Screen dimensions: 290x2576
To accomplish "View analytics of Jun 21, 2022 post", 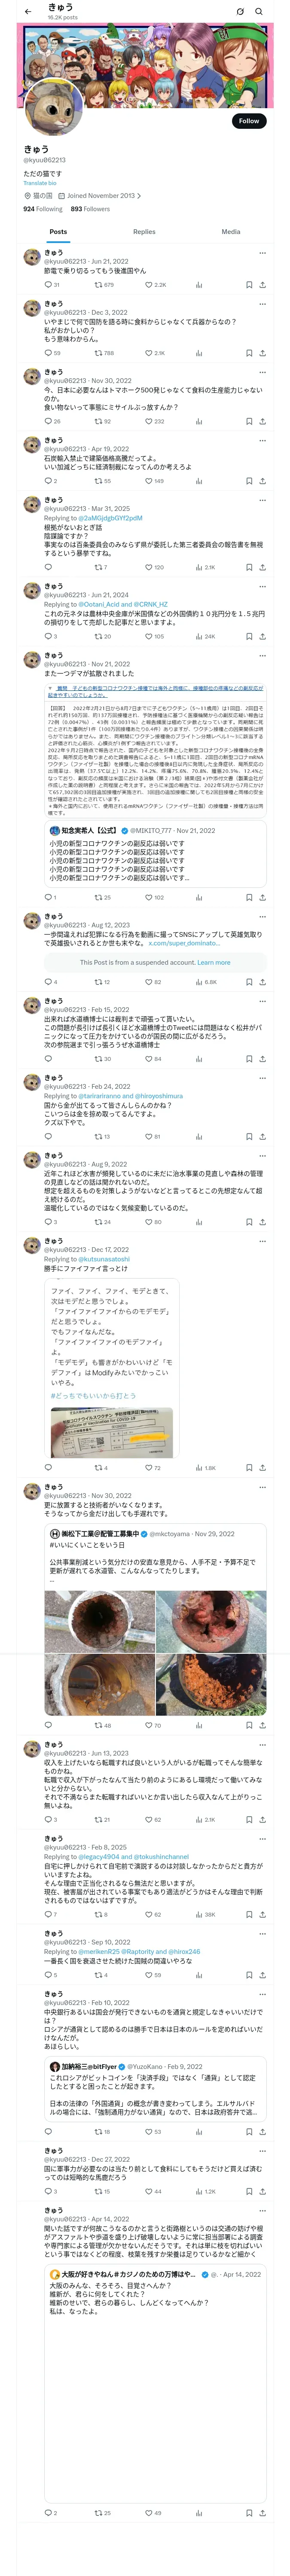I will point(199,285).
